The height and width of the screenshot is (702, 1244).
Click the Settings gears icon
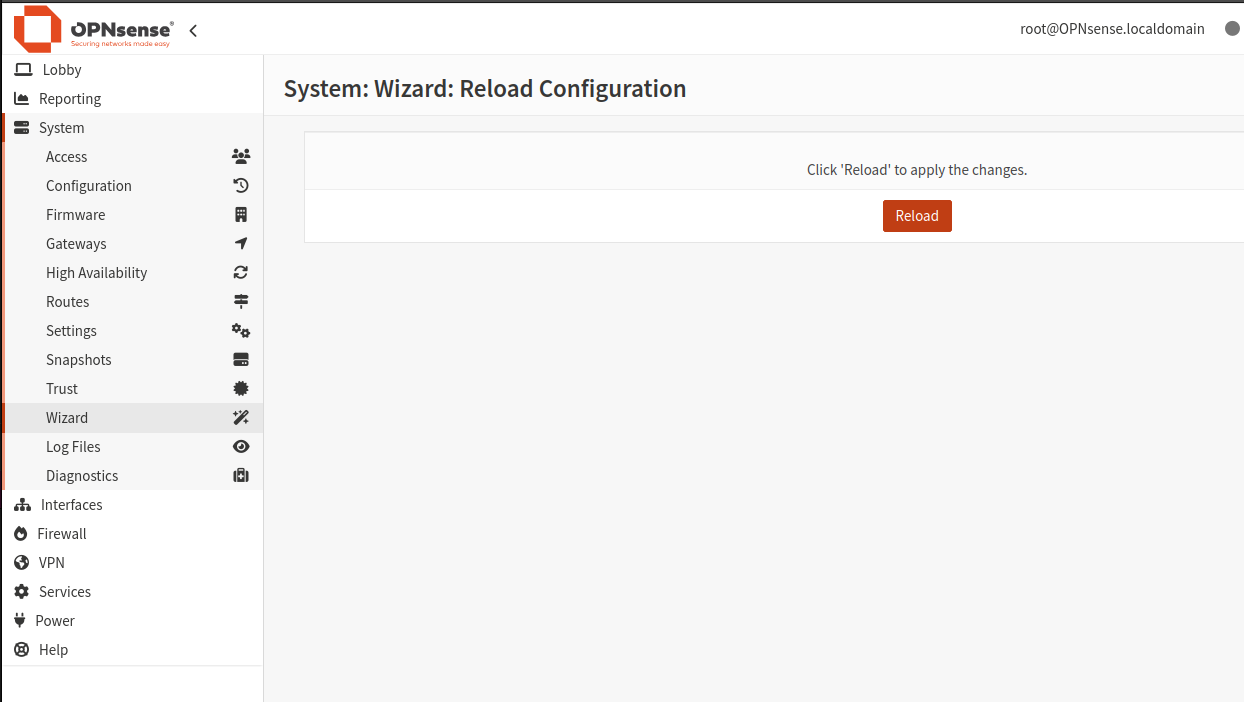pyautogui.click(x=241, y=331)
